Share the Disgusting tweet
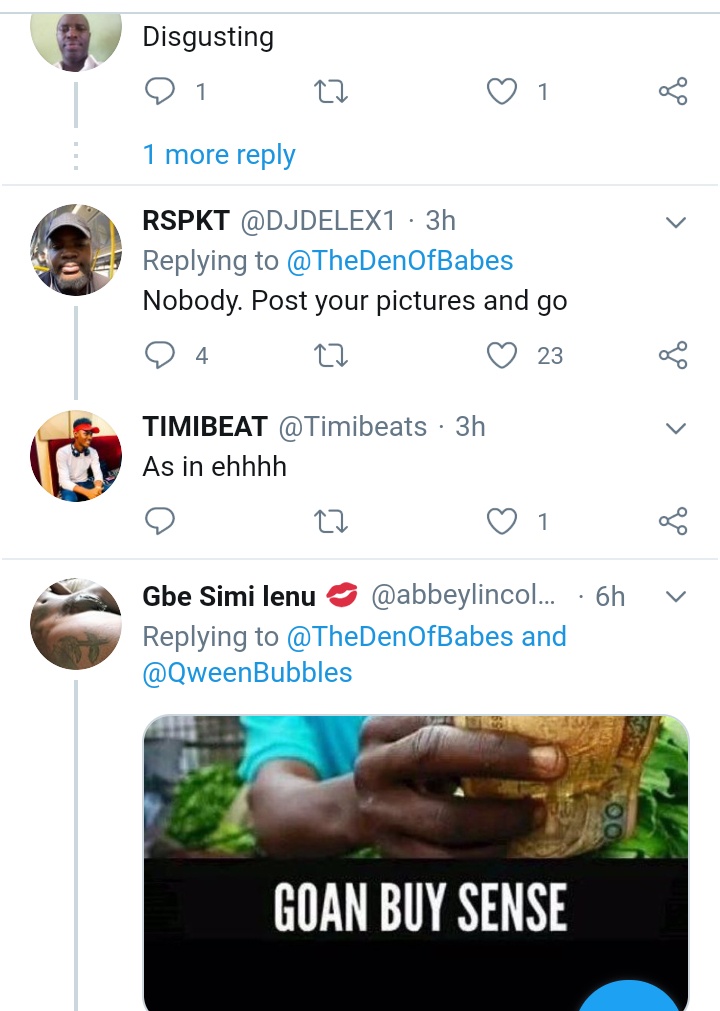This screenshot has width=720, height=1011. (673, 92)
